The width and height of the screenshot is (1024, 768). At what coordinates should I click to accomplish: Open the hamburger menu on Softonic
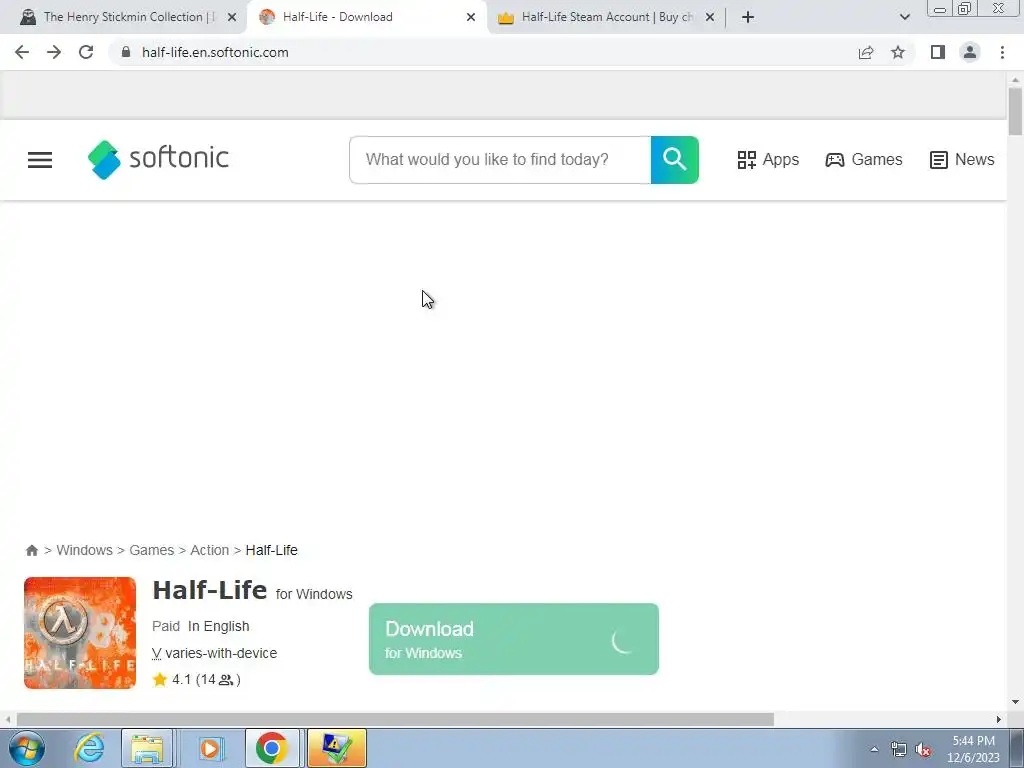40,159
